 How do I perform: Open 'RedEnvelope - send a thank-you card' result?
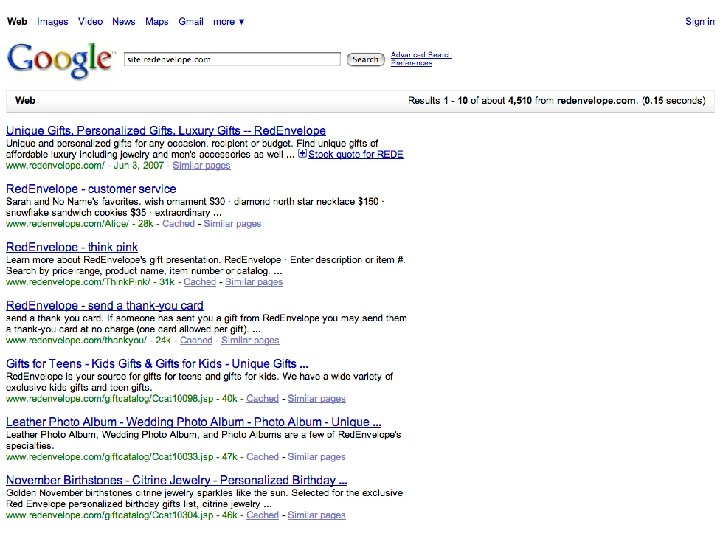point(105,305)
